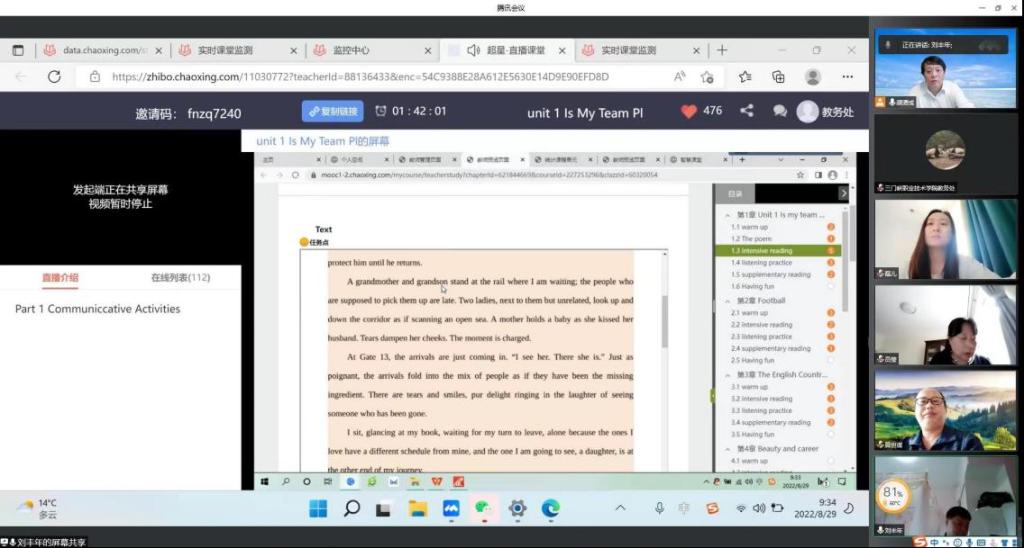
Task: Click the Edge address bar URL
Action: tap(360, 76)
